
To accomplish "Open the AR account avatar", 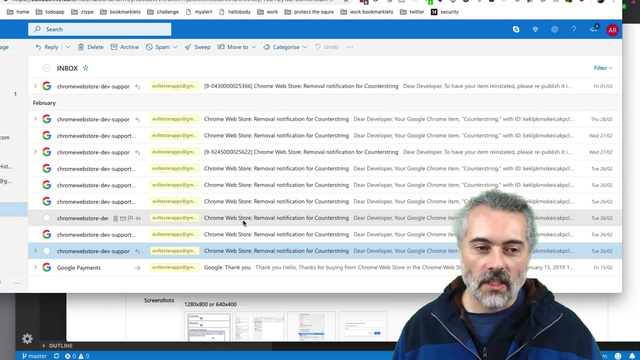I will click(612, 30).
